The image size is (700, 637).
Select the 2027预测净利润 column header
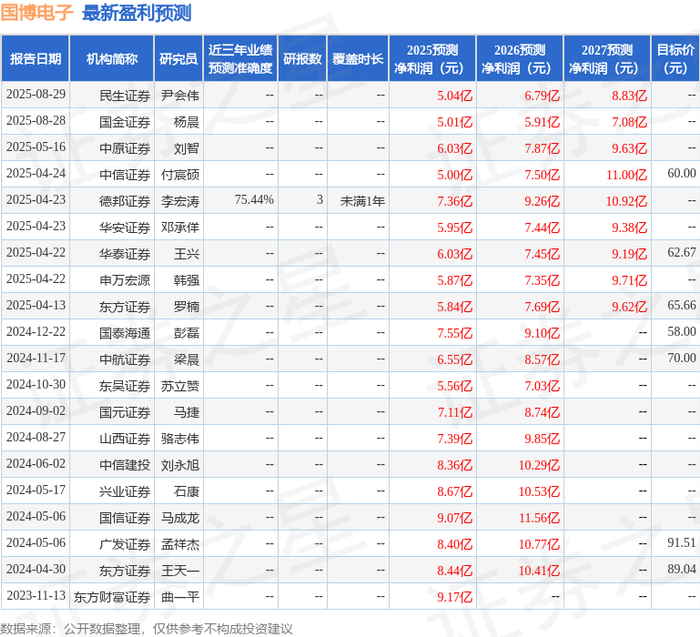point(607,58)
